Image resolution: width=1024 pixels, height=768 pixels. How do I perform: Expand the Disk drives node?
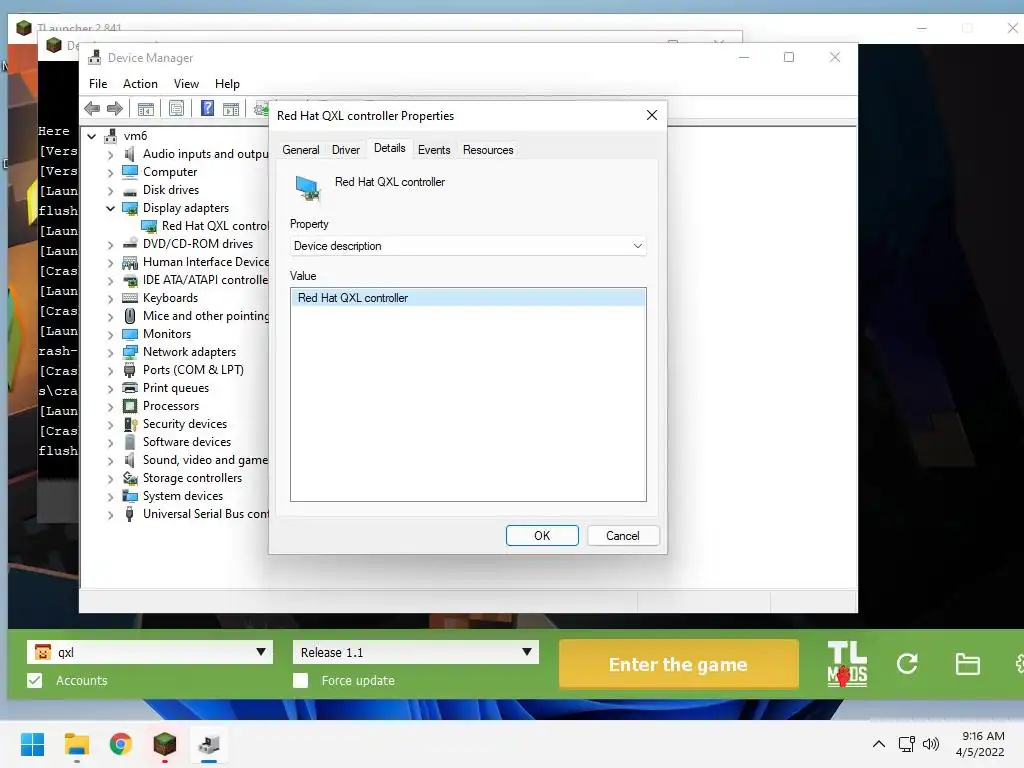tap(110, 191)
